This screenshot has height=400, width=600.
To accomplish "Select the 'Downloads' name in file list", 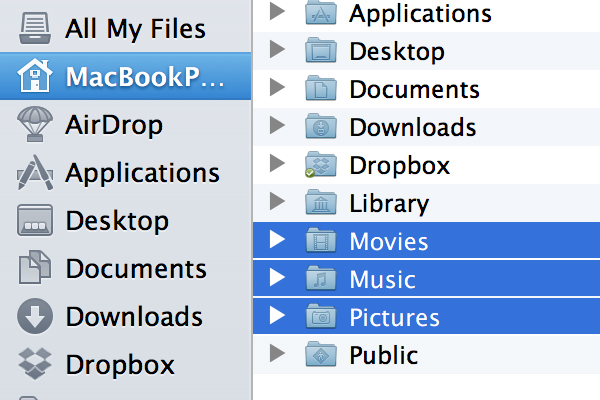I will pyautogui.click(x=413, y=127).
